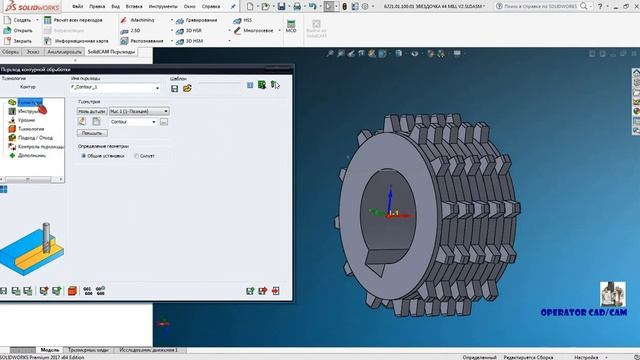Click the Open document icon in the quick-access toolbar
This screenshot has width=640, height=360.
click(265, 6)
